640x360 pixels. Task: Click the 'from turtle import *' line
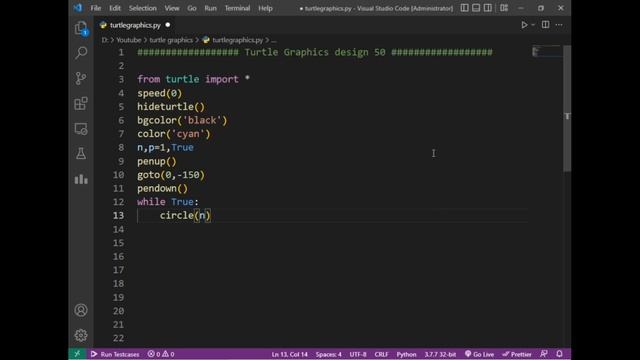tap(193, 79)
